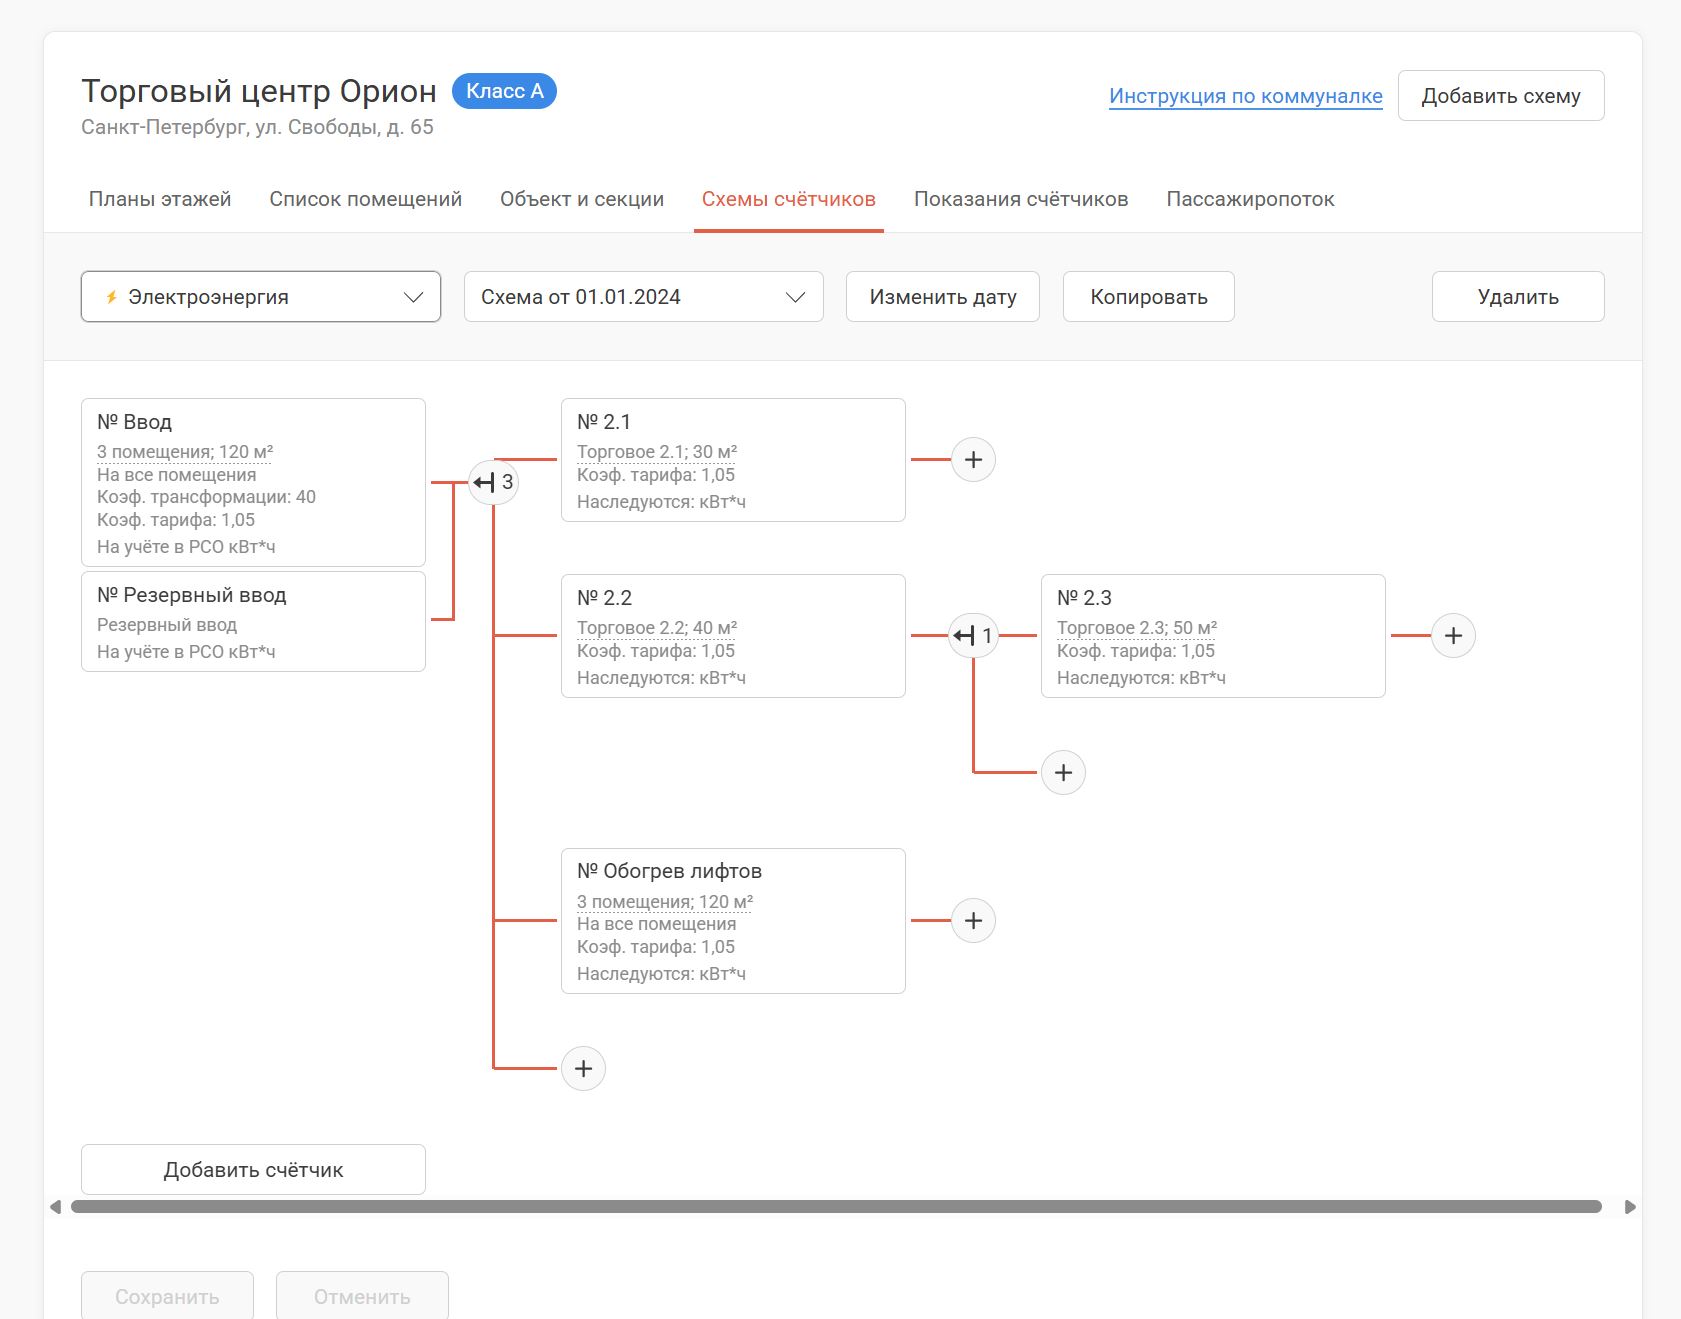Select the № Обогрев лифтов meter card

tap(733, 921)
